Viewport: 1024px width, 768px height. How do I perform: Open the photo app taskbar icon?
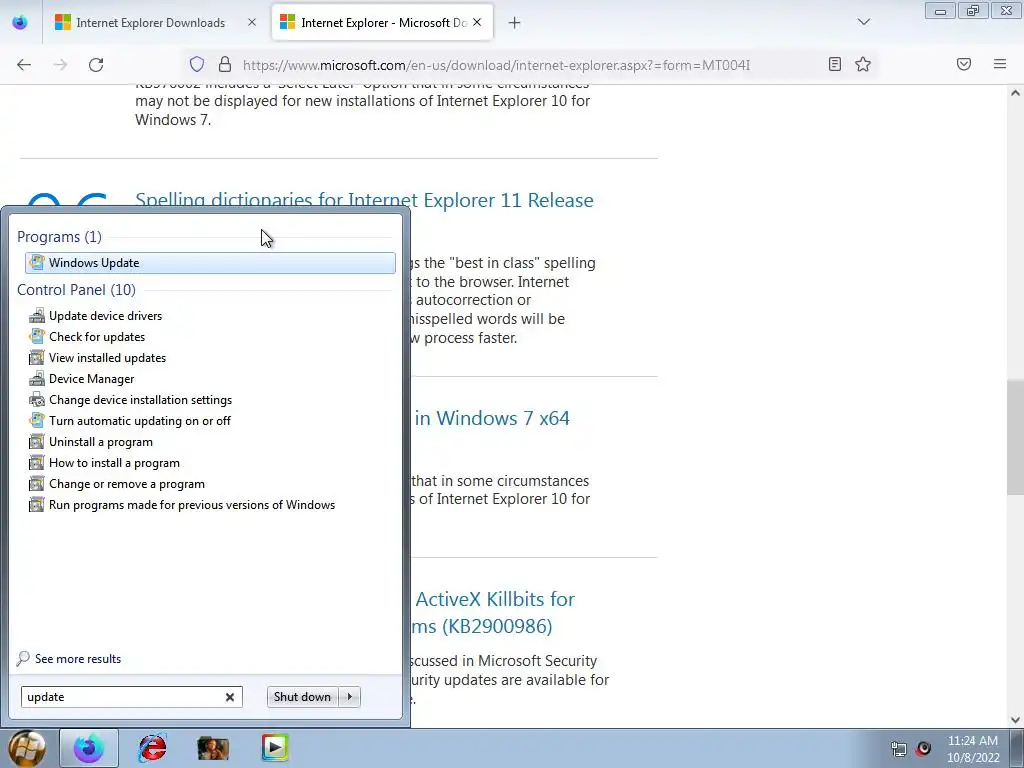coord(213,748)
